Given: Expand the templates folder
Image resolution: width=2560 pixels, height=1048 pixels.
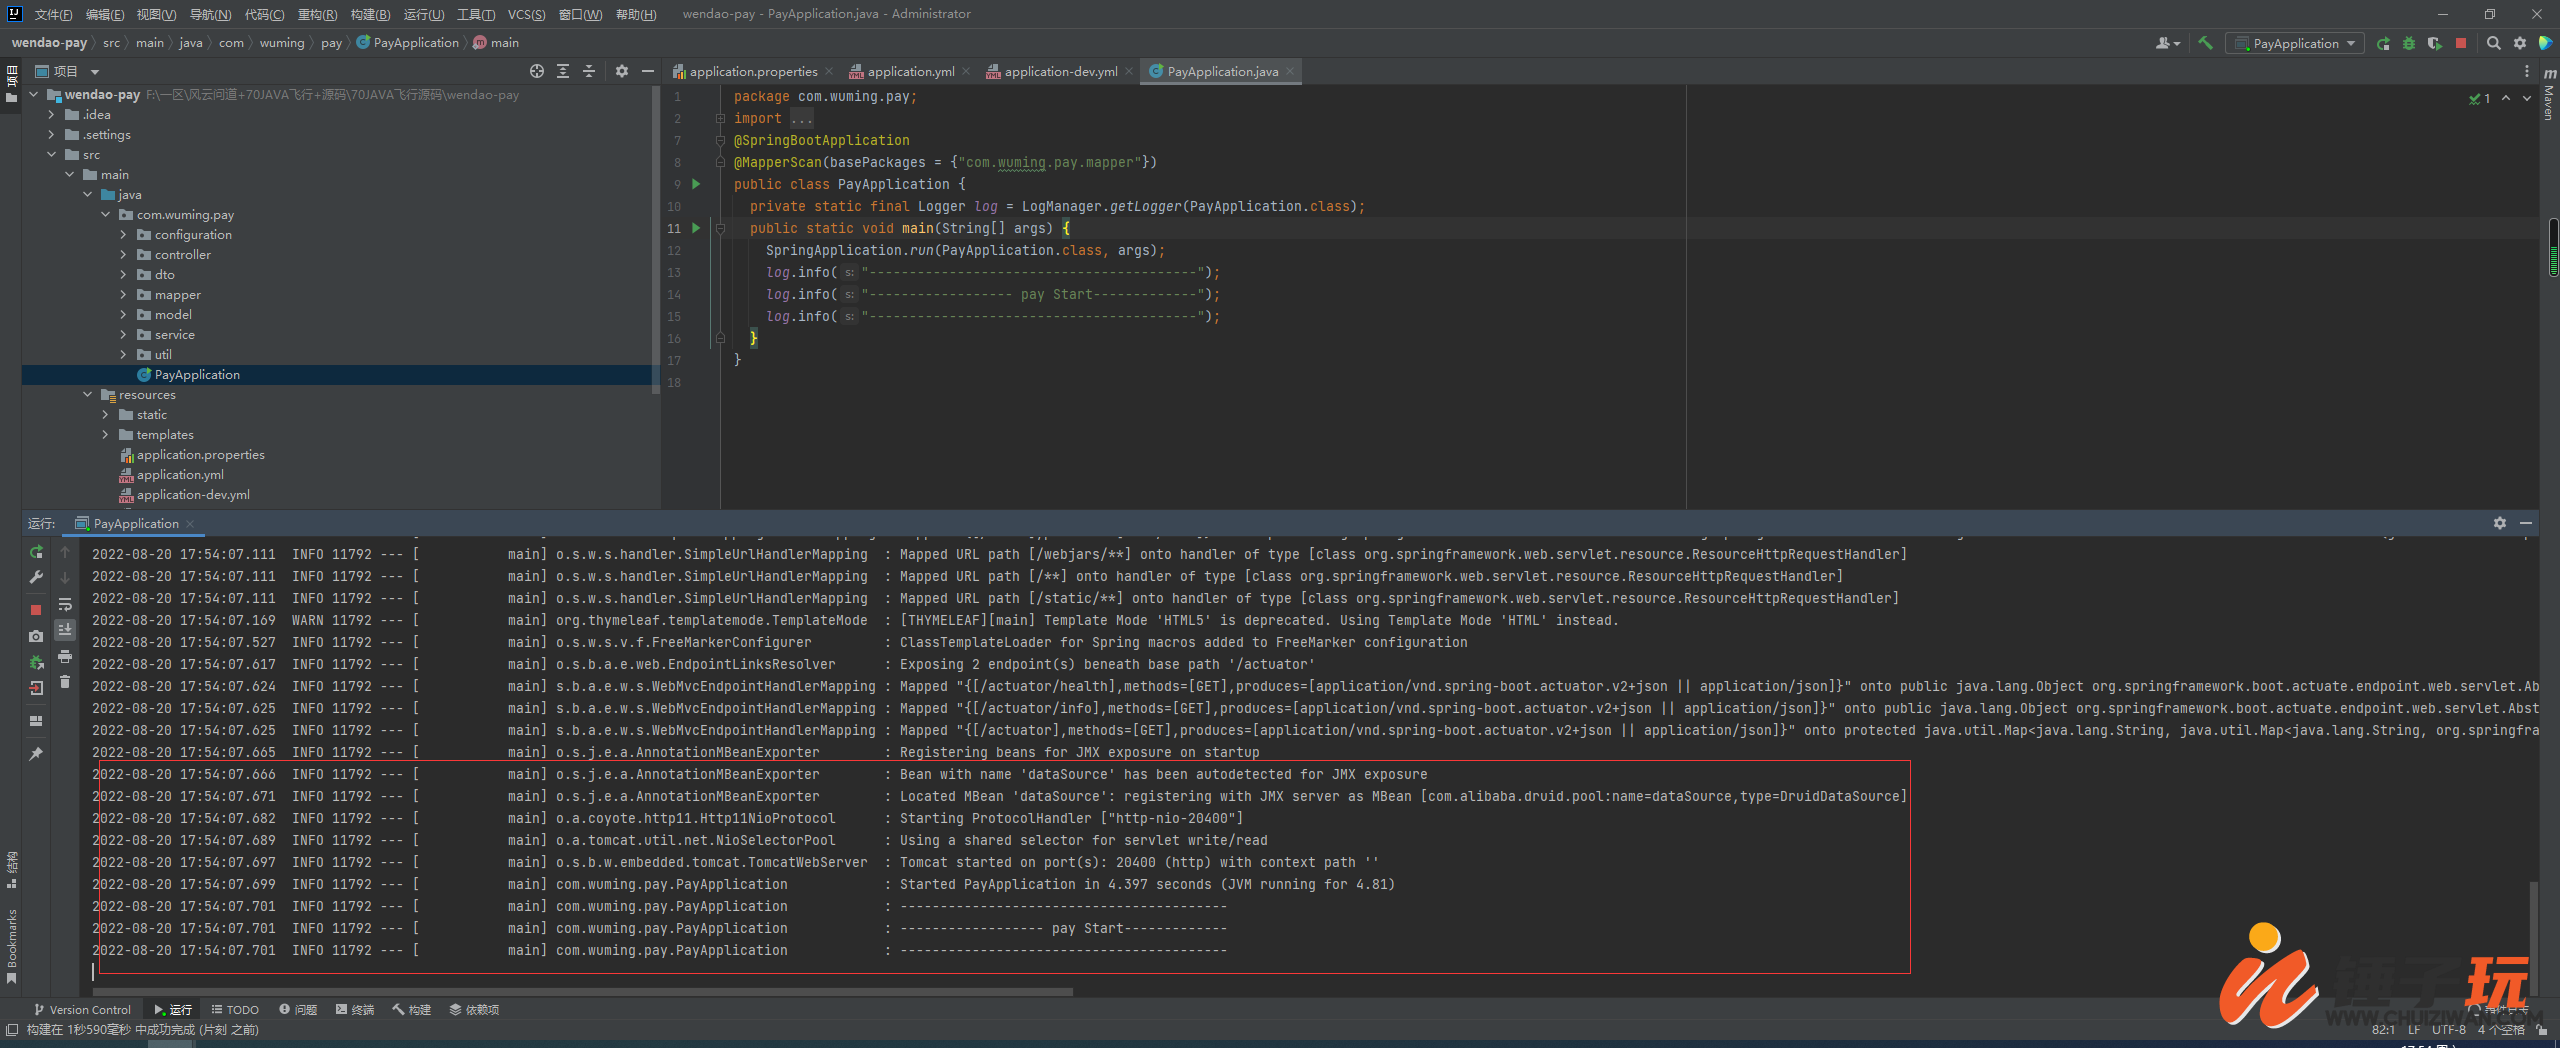Looking at the screenshot, I should pos(106,435).
